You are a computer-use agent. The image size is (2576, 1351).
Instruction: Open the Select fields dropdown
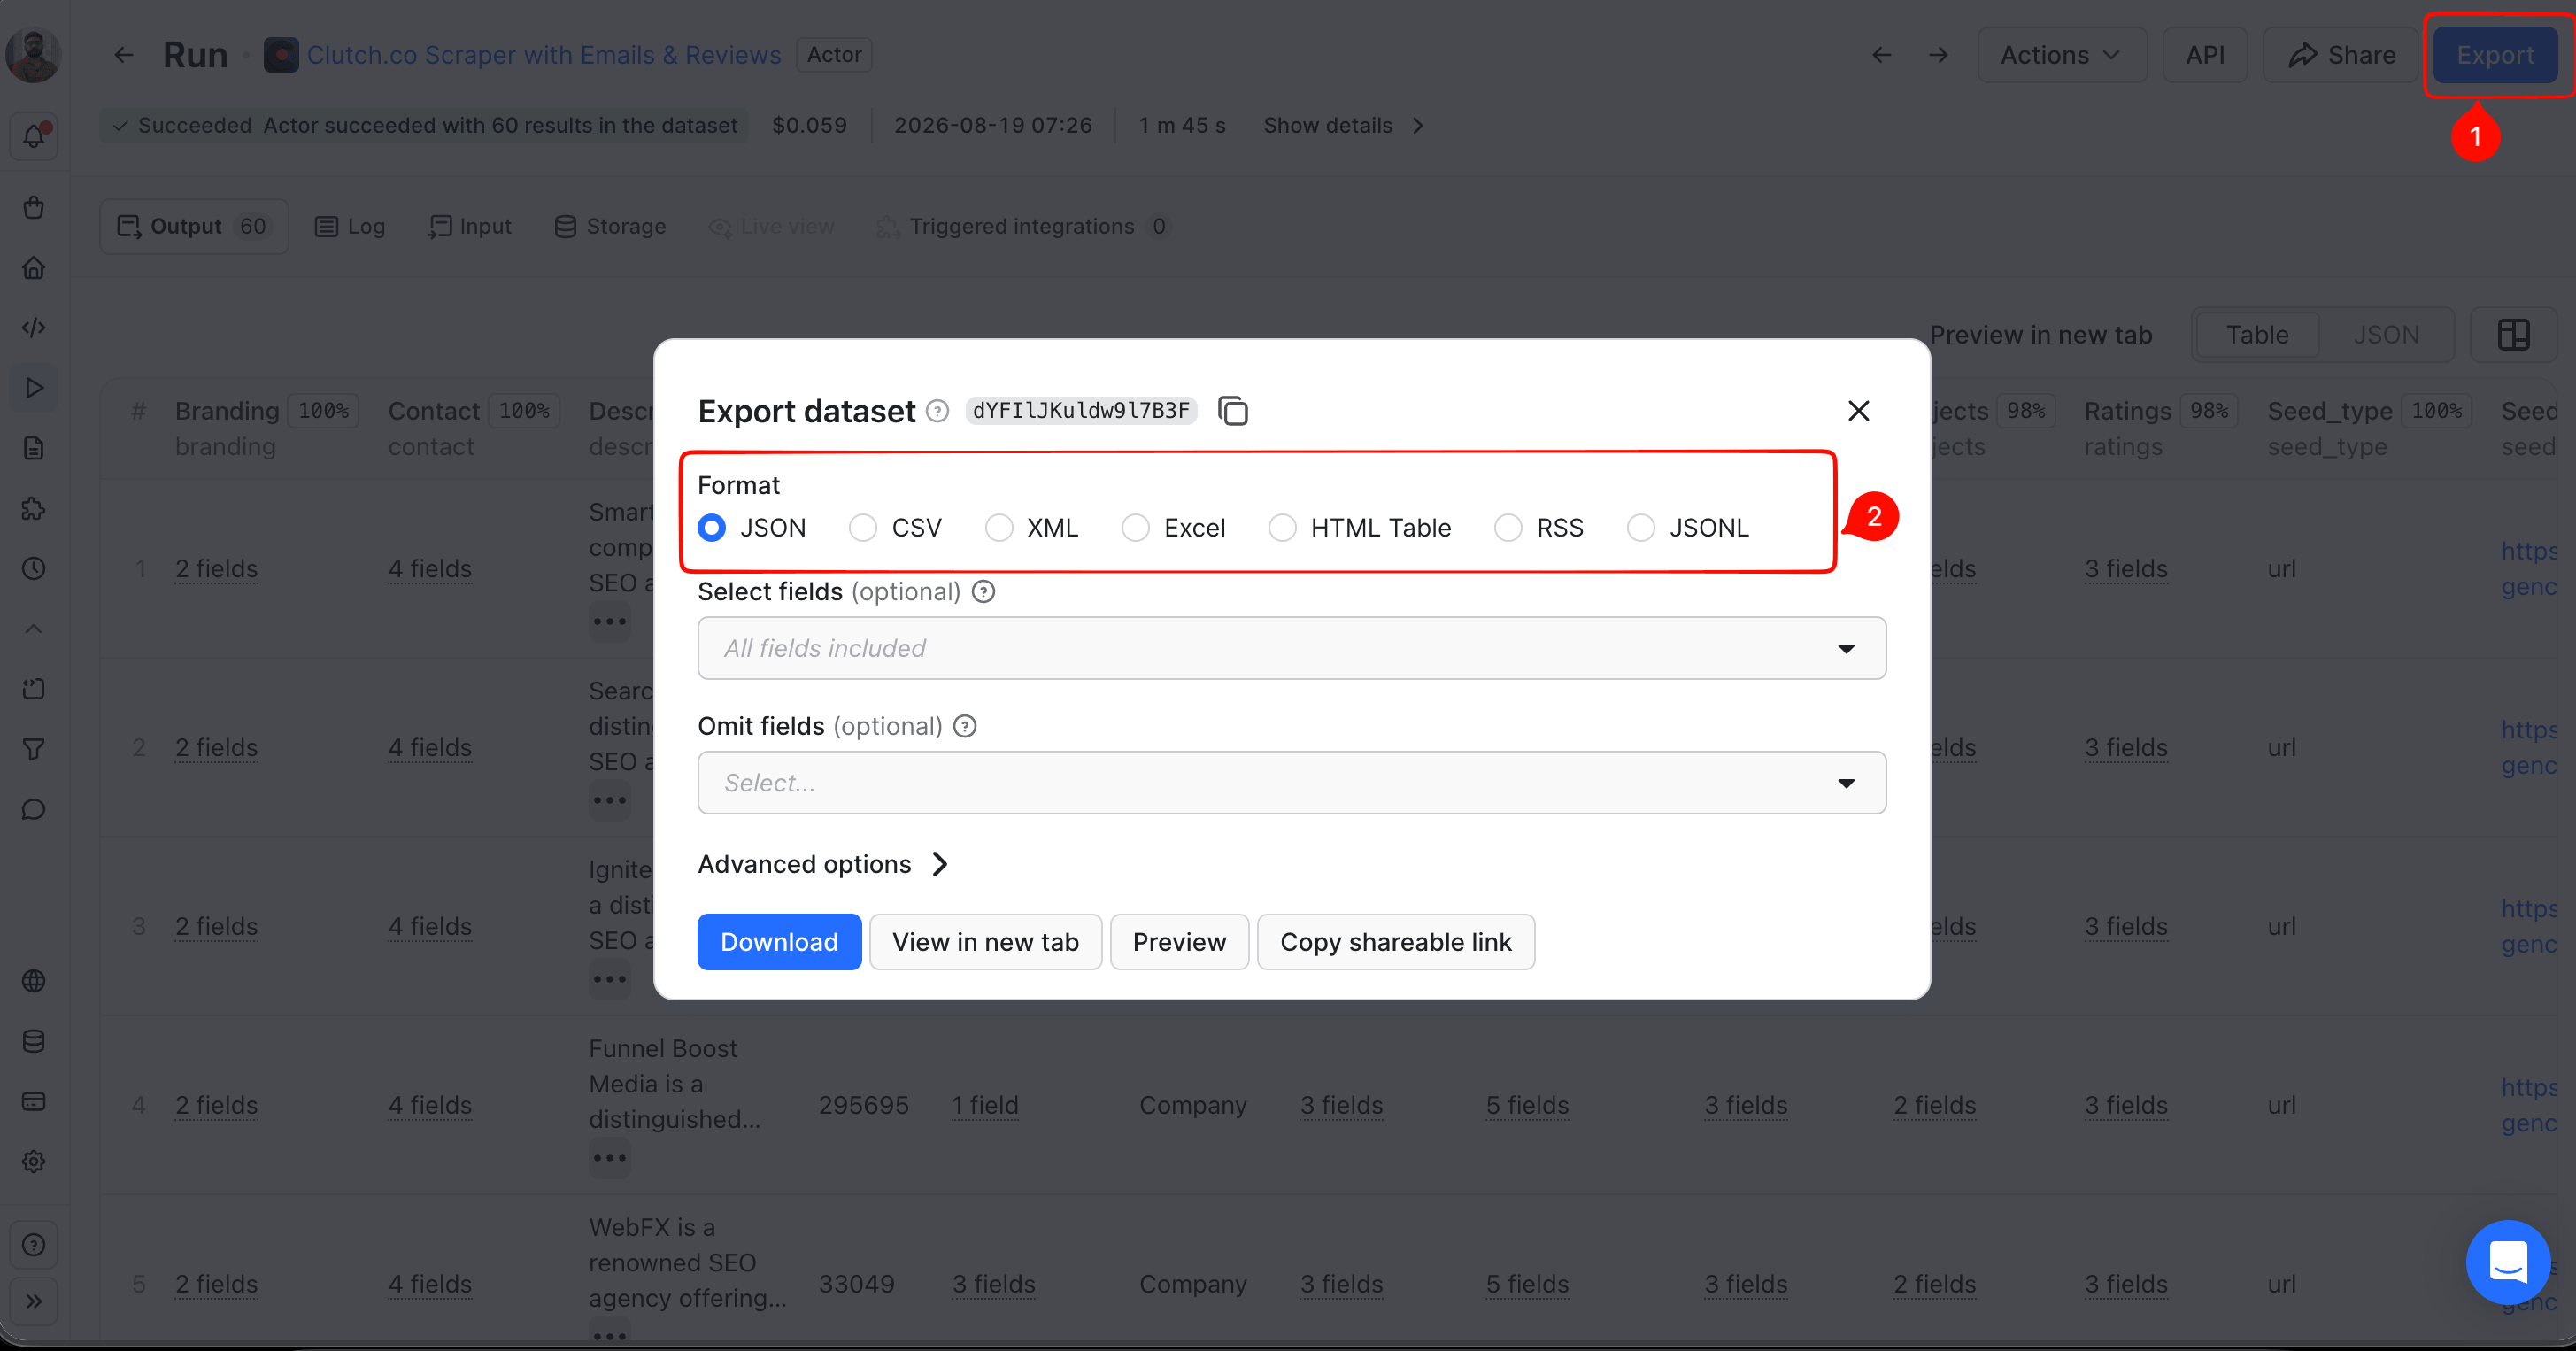tap(1291, 648)
